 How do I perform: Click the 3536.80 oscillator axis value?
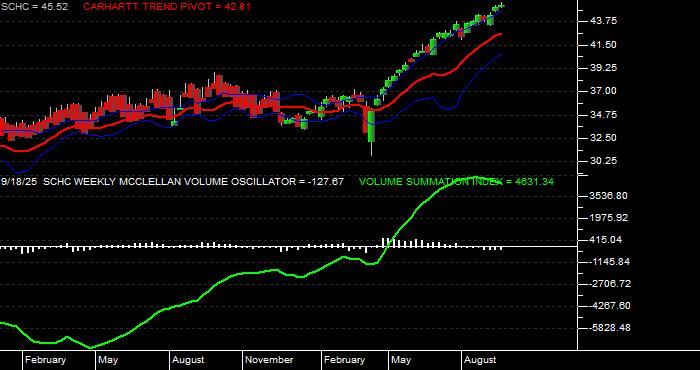tap(608, 196)
